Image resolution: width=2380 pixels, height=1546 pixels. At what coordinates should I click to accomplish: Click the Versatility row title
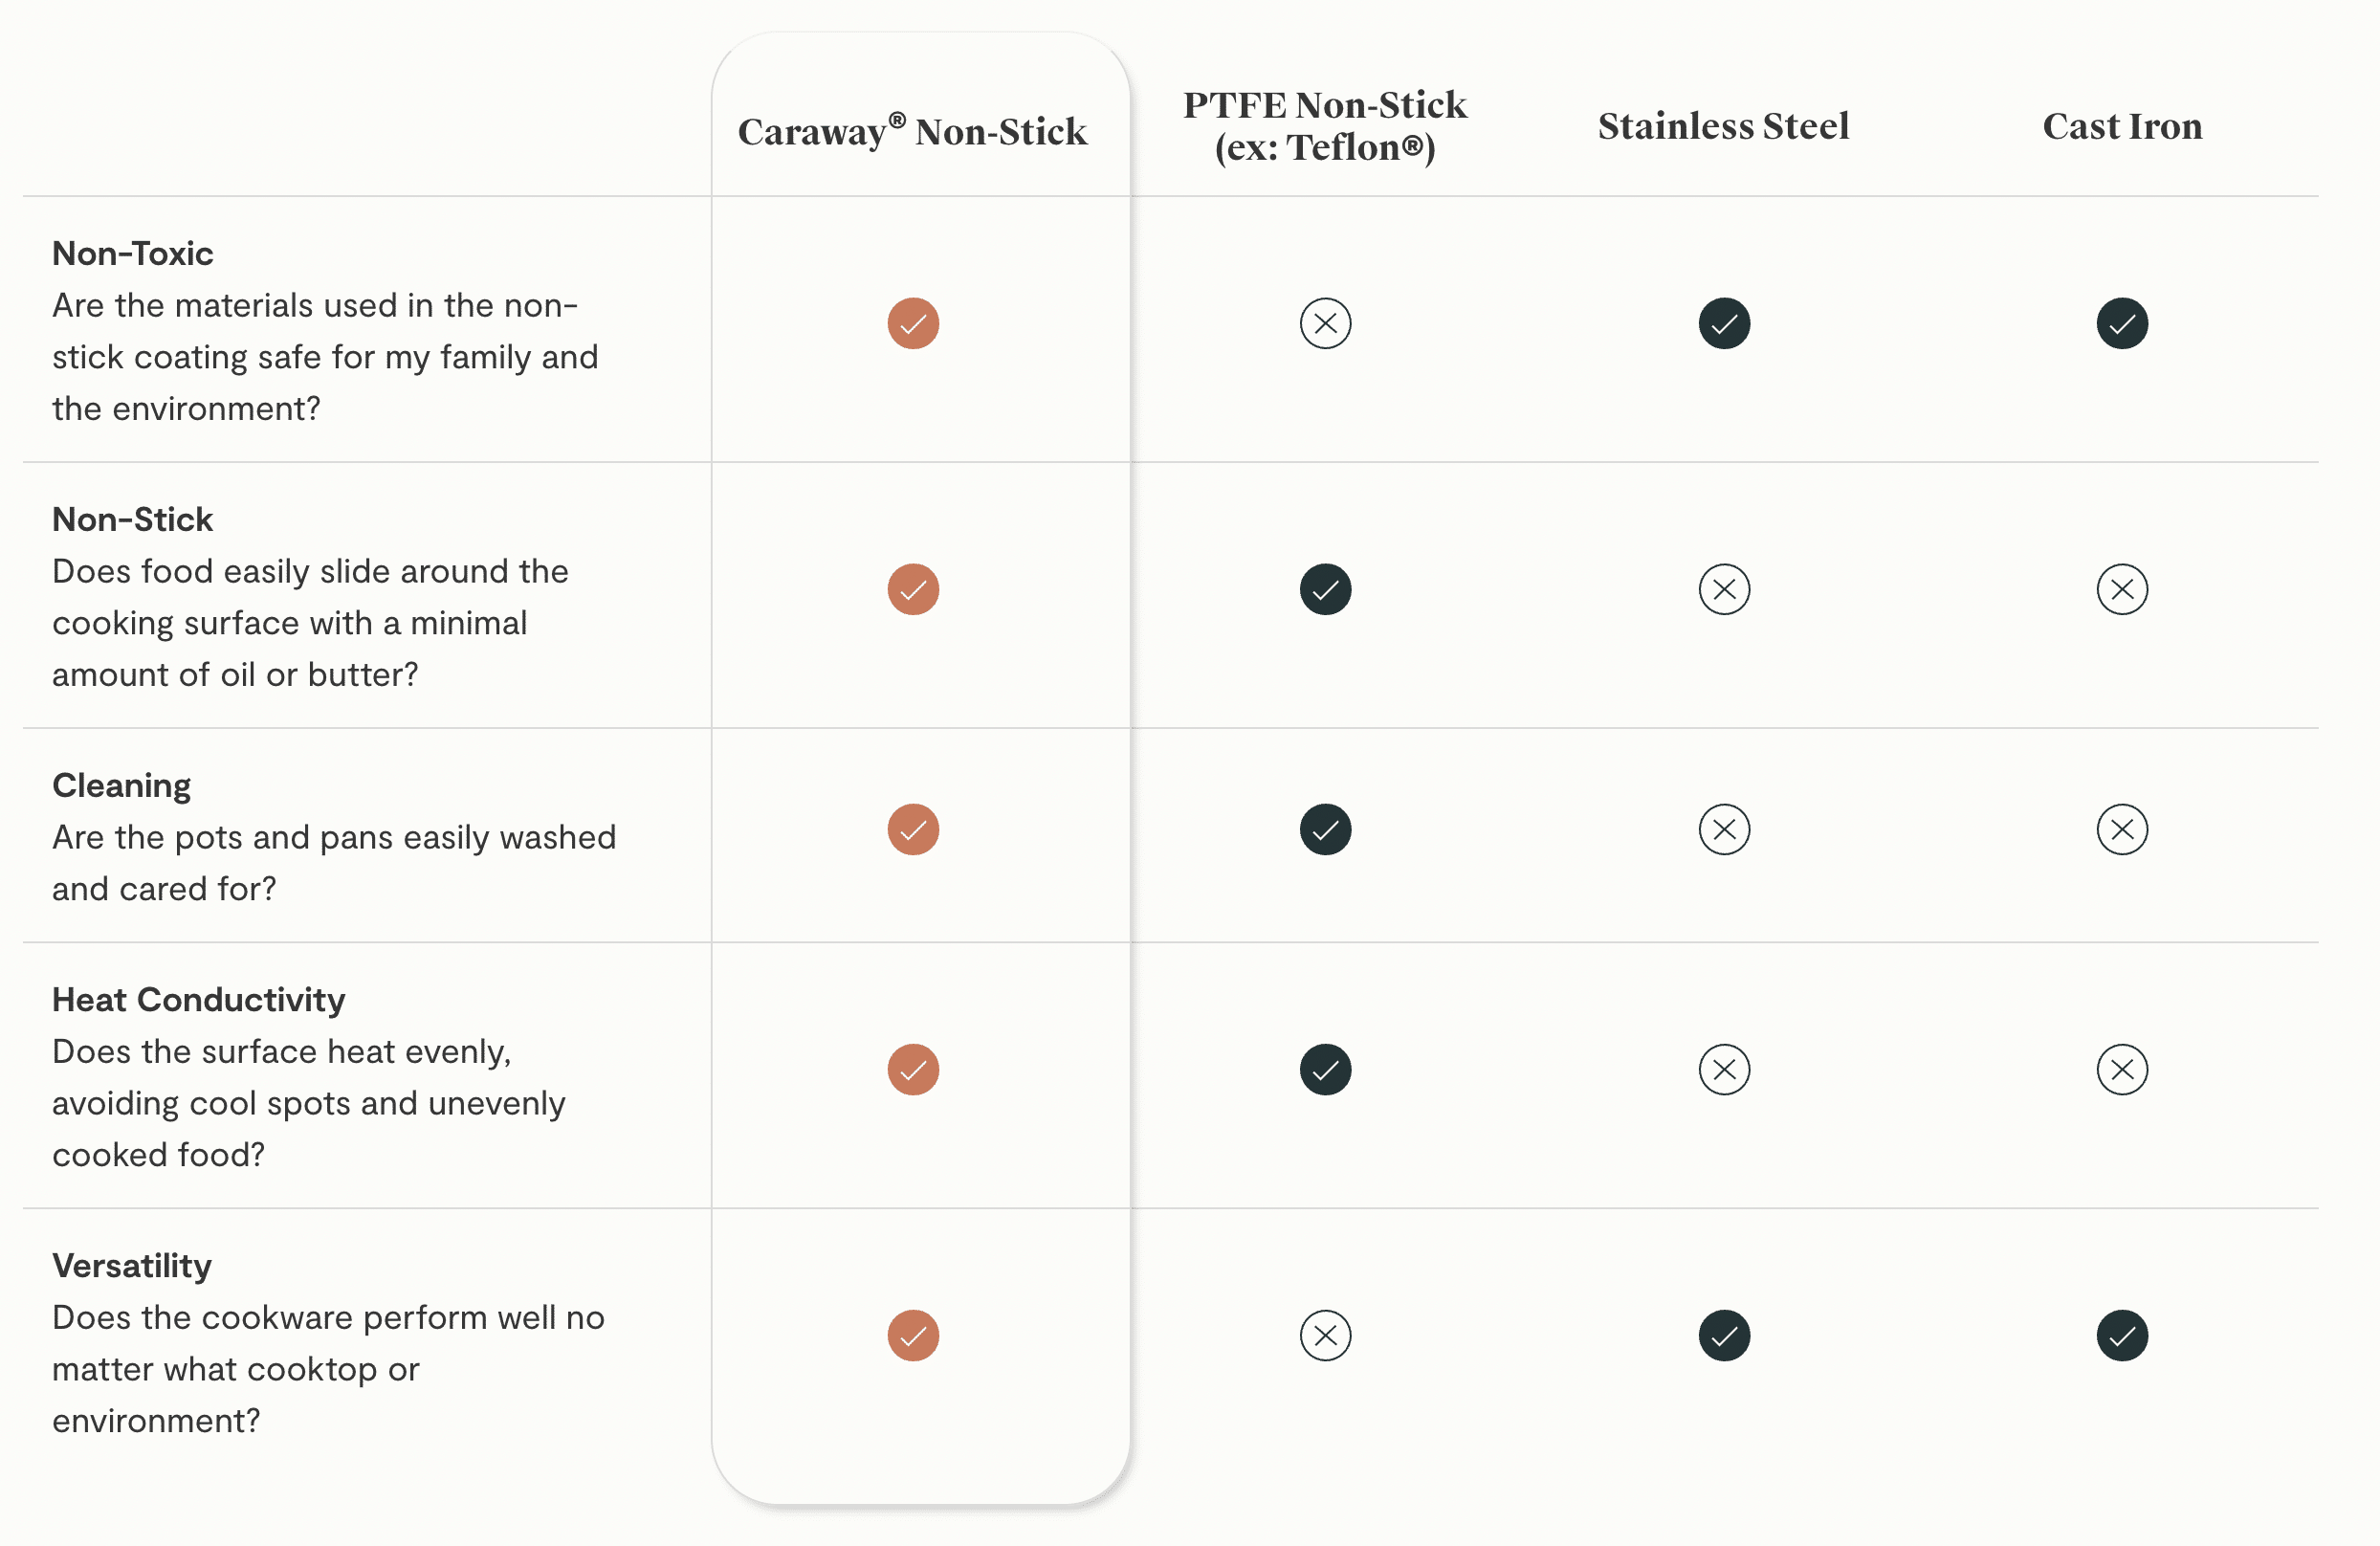(x=132, y=1265)
